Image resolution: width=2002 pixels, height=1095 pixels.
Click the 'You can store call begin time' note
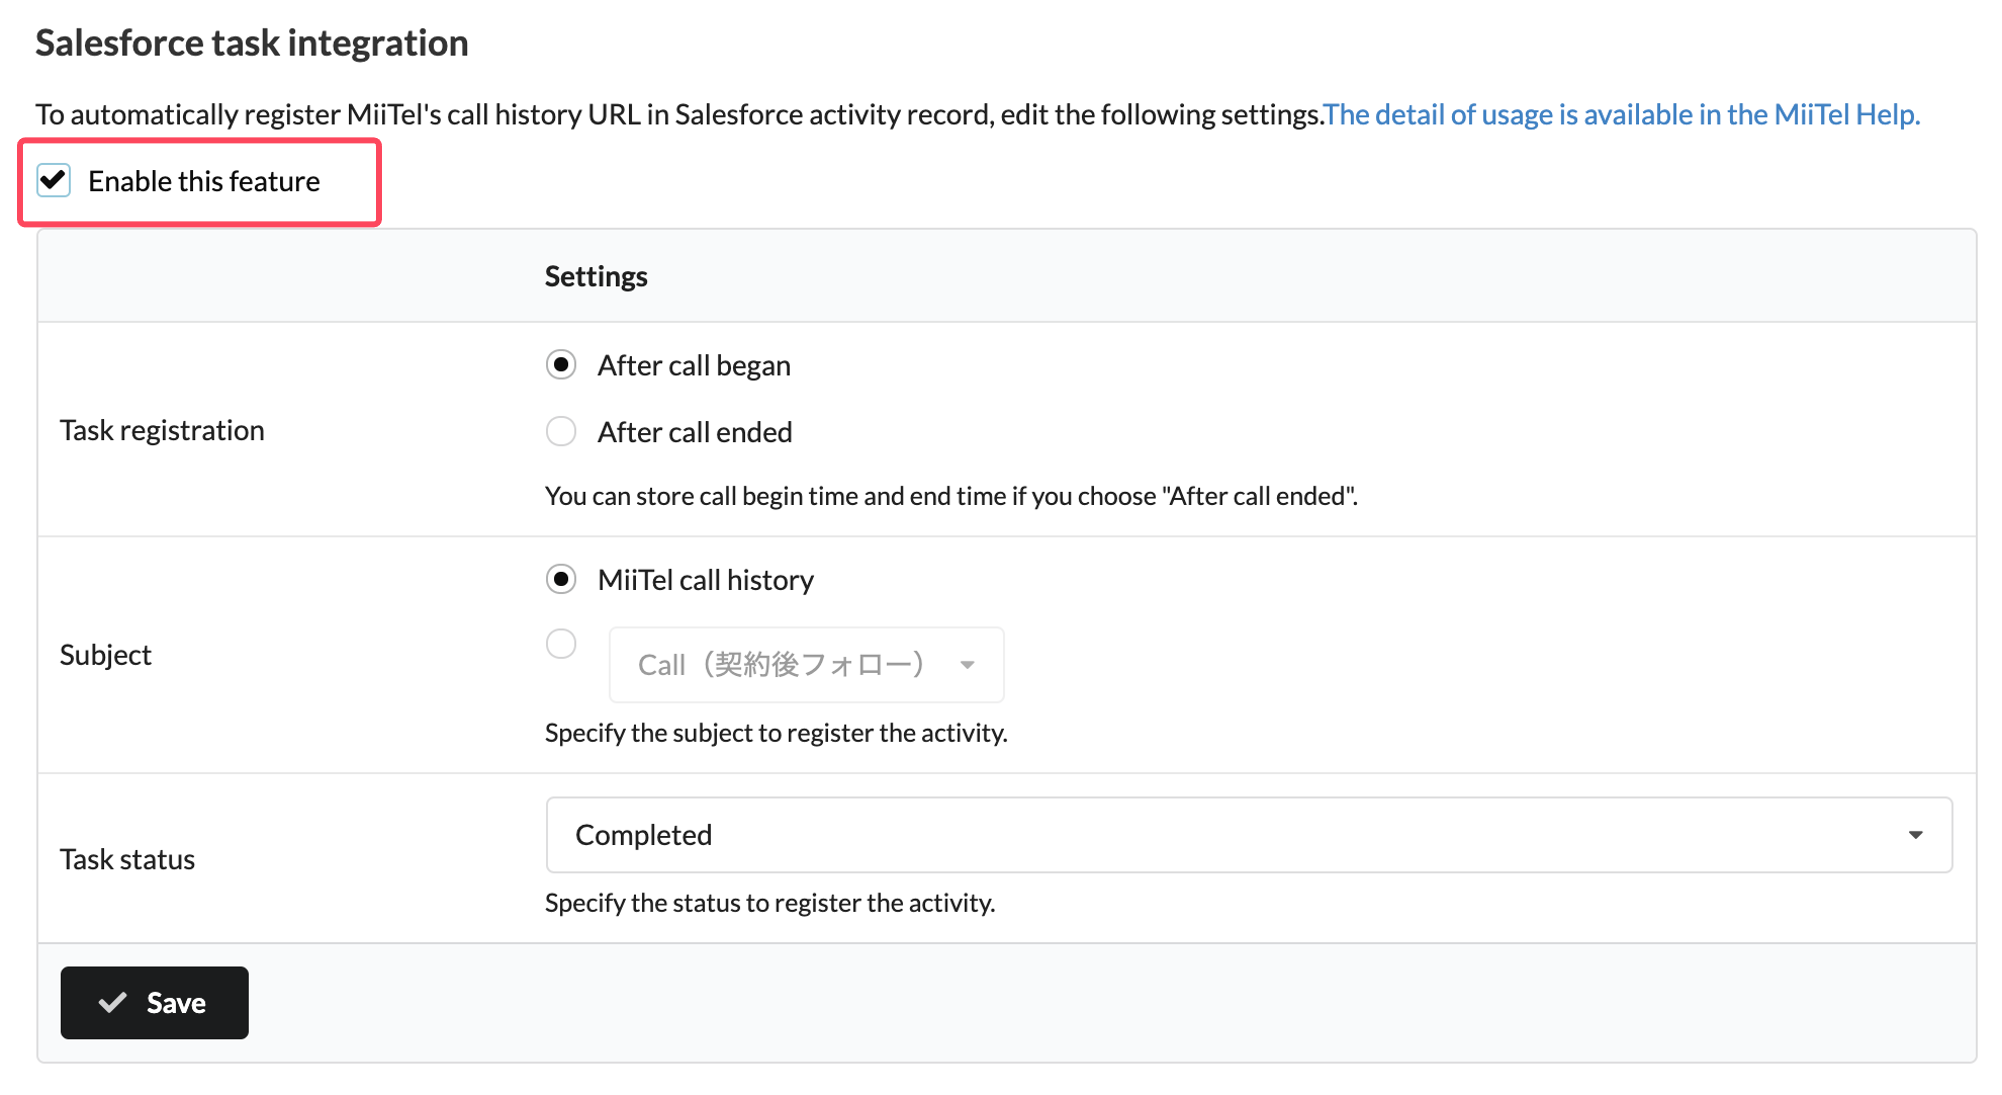pos(951,496)
